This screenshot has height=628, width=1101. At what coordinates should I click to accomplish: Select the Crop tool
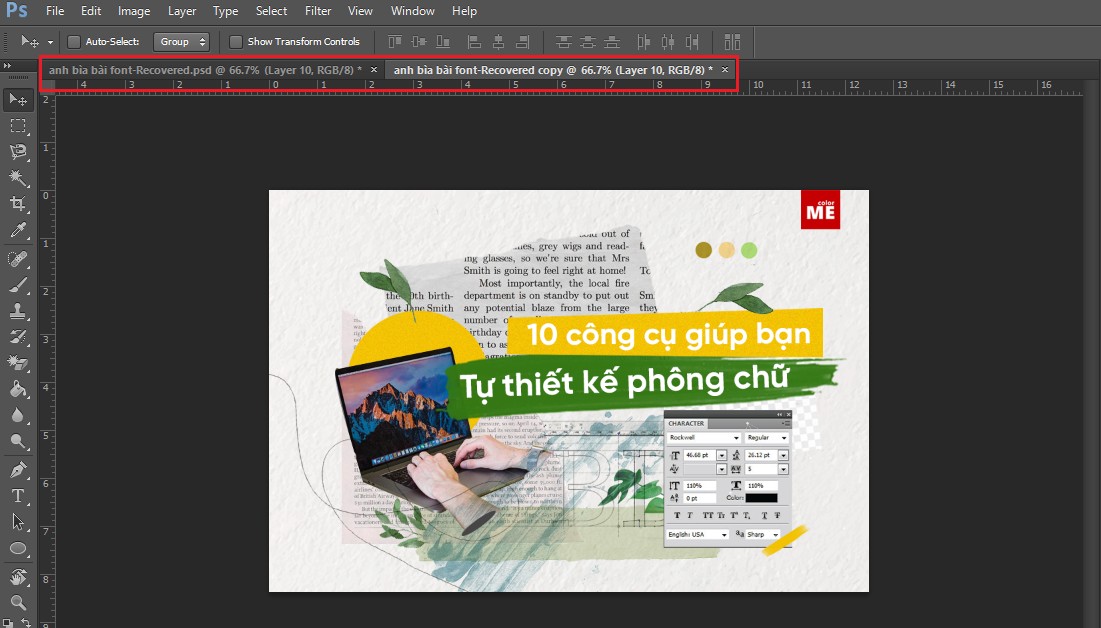click(x=17, y=203)
